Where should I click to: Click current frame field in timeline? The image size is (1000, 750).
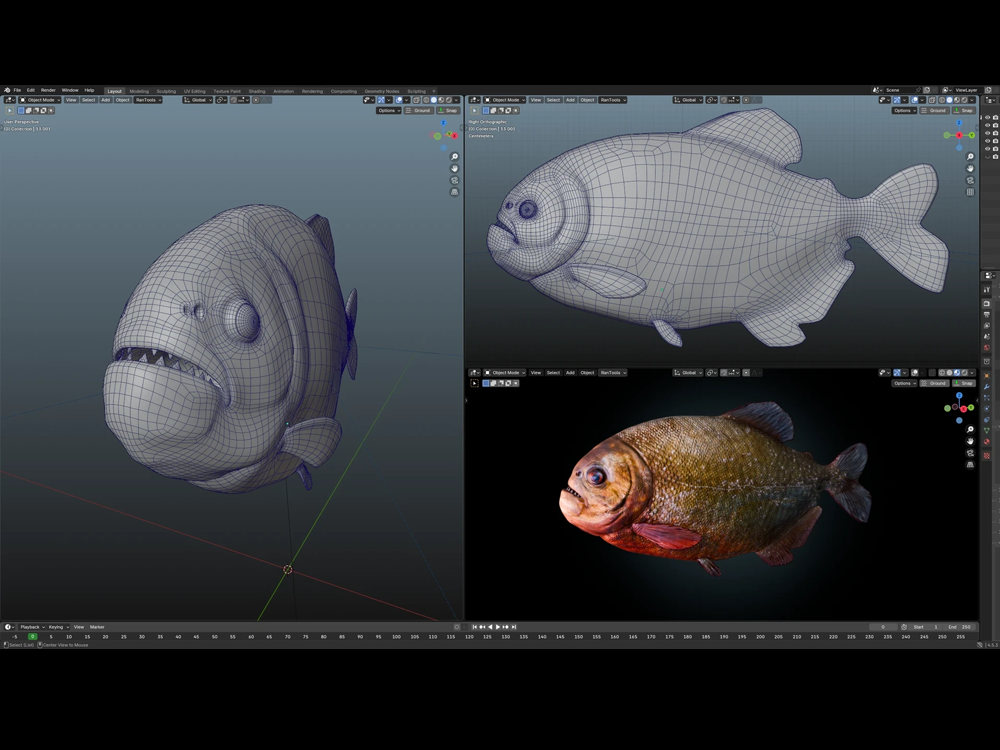884,627
